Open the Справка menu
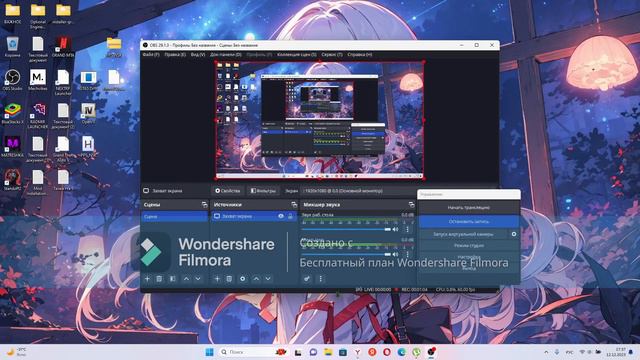640x360 pixels. click(x=360, y=54)
